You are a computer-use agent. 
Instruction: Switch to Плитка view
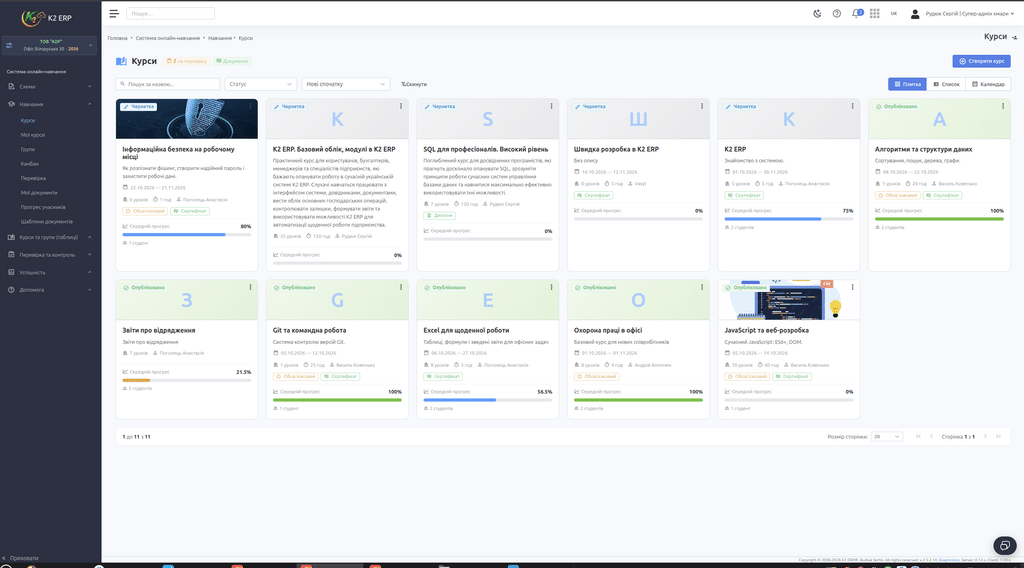(x=907, y=84)
